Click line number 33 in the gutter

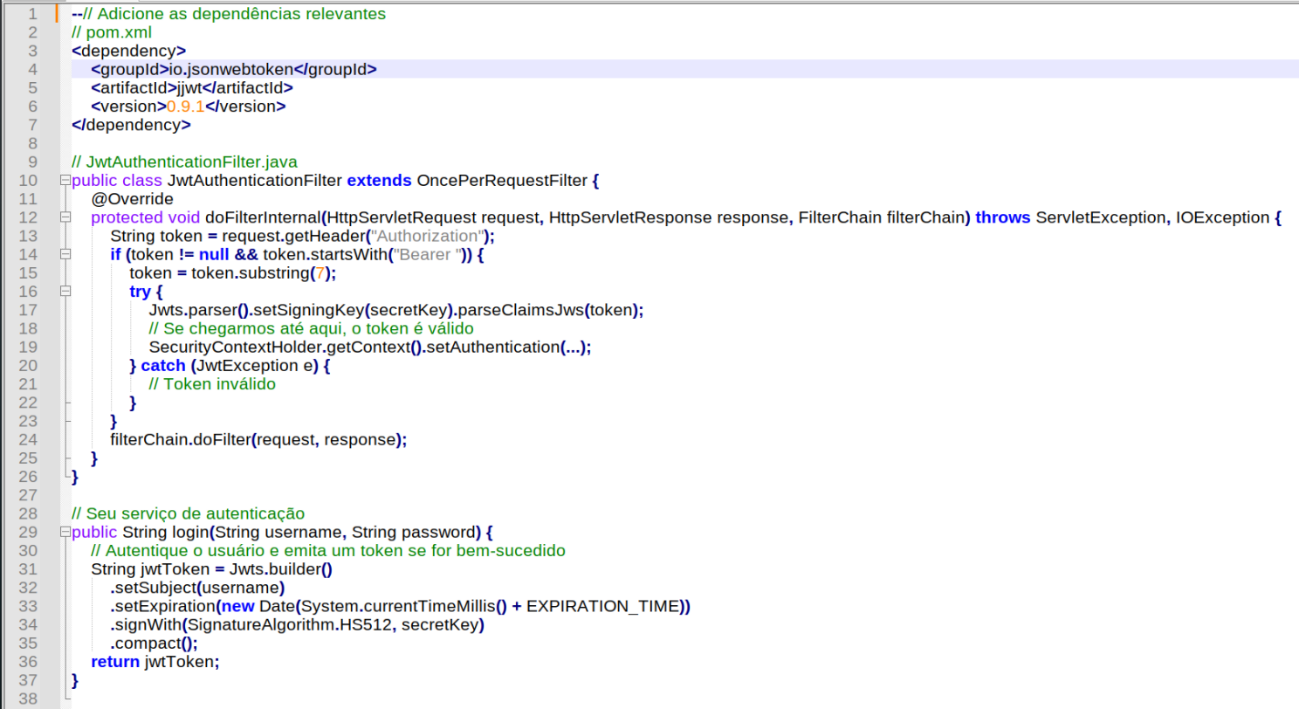[28, 606]
